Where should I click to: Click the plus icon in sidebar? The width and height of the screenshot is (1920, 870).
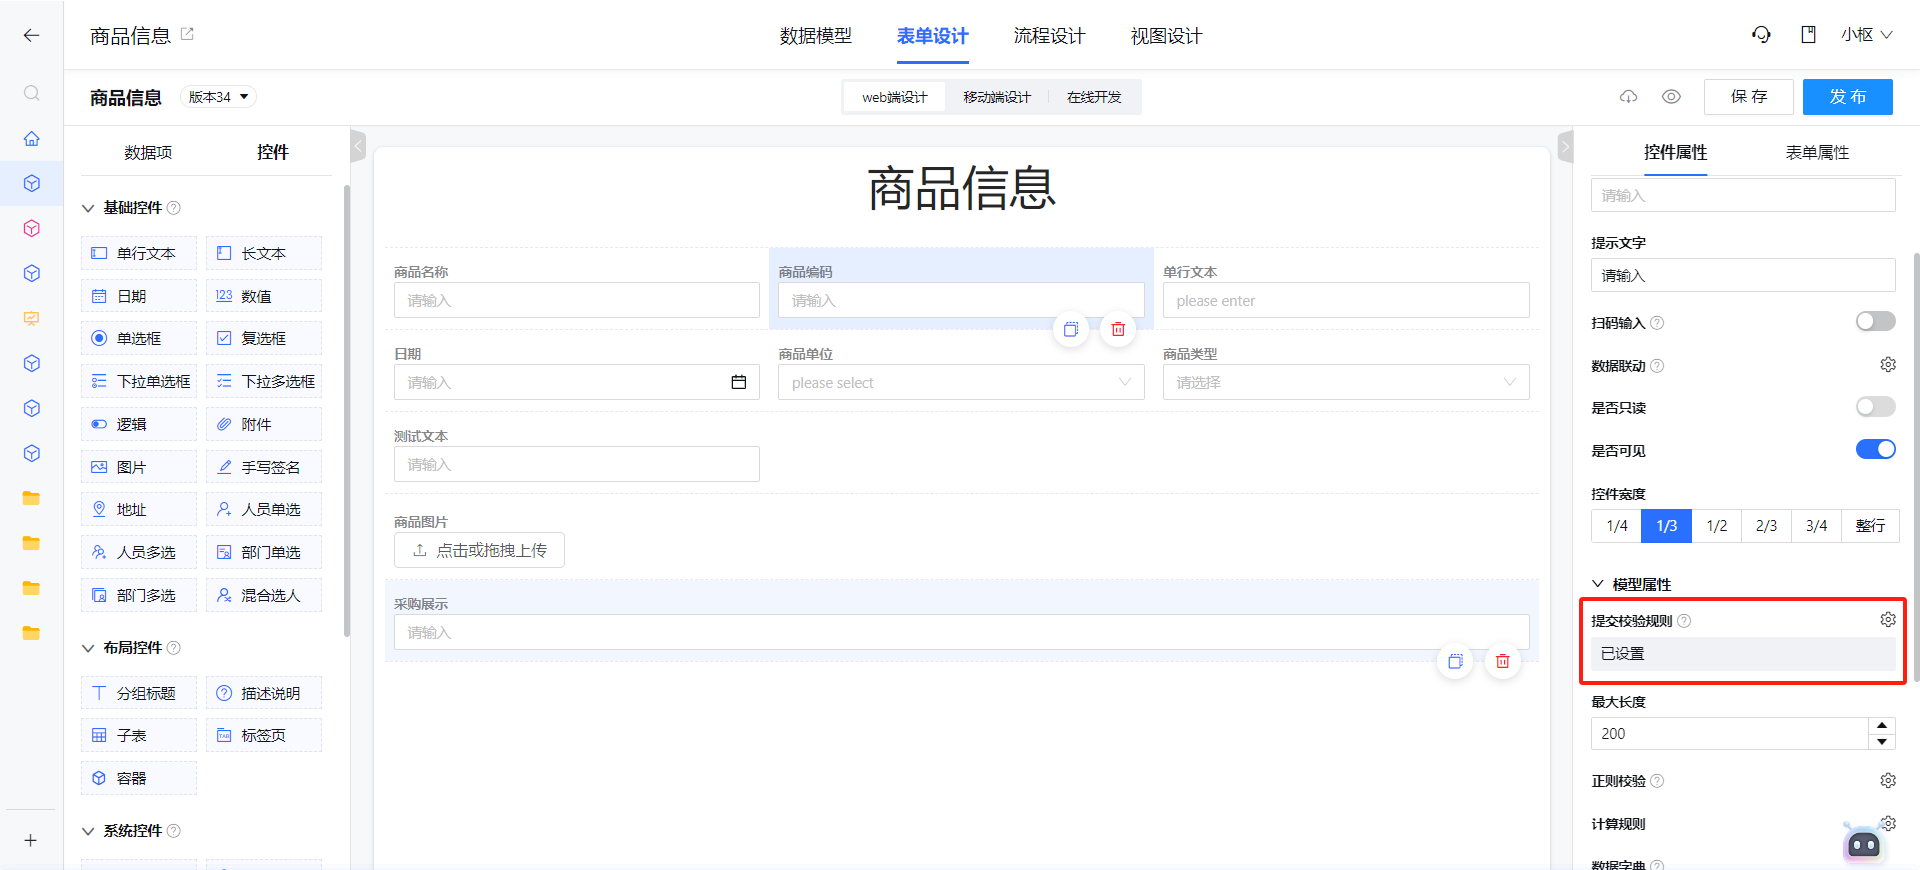pyautogui.click(x=31, y=840)
